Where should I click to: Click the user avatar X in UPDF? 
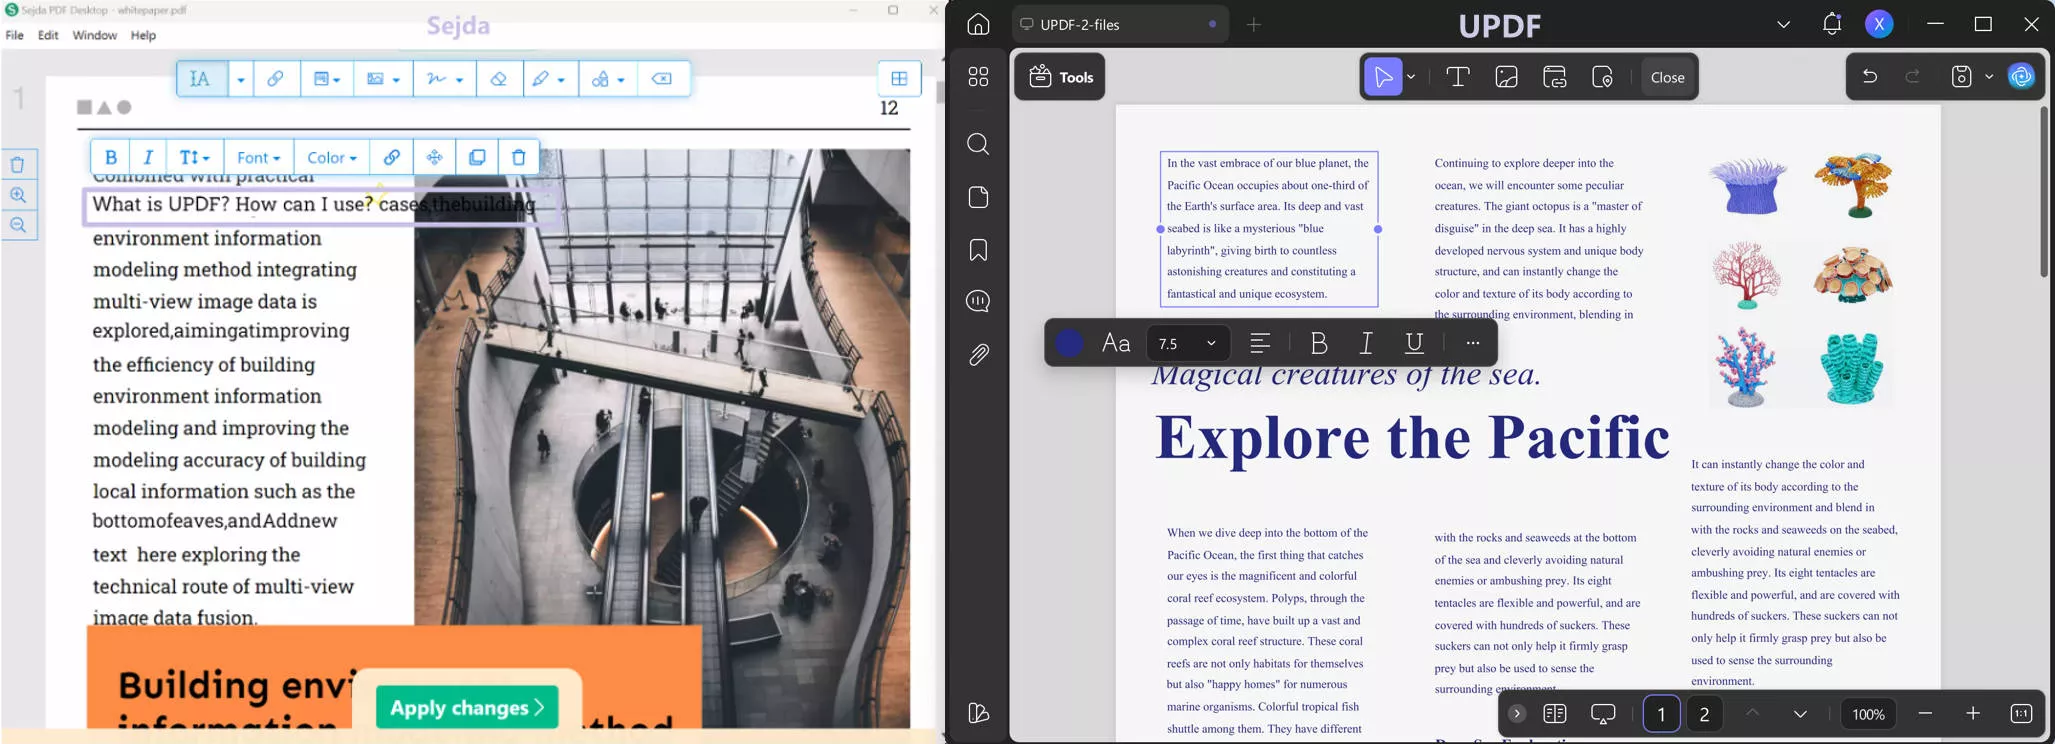1879,24
